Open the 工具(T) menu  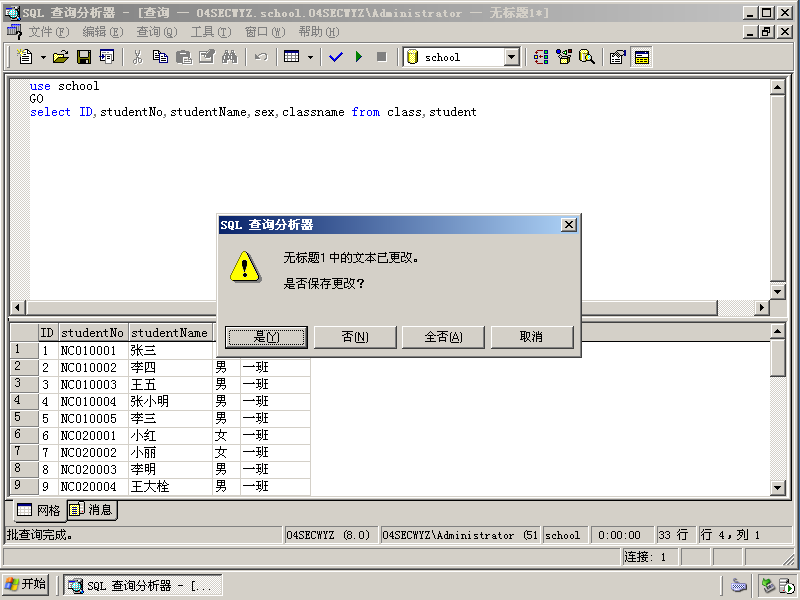tap(211, 32)
